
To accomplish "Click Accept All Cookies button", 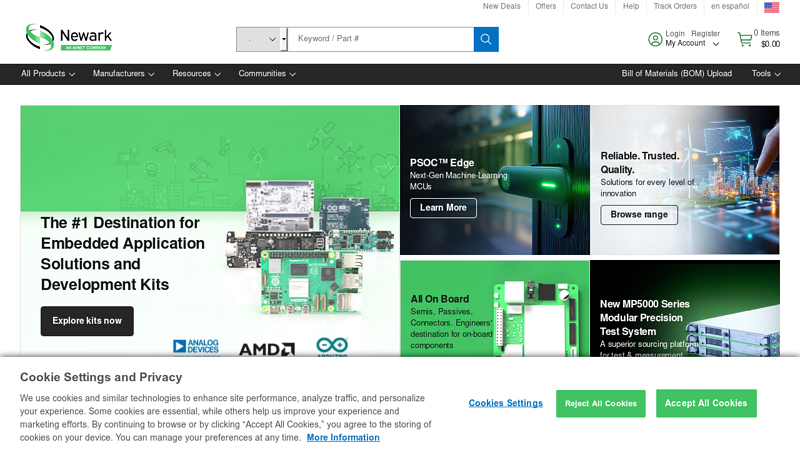I will pyautogui.click(x=706, y=403).
